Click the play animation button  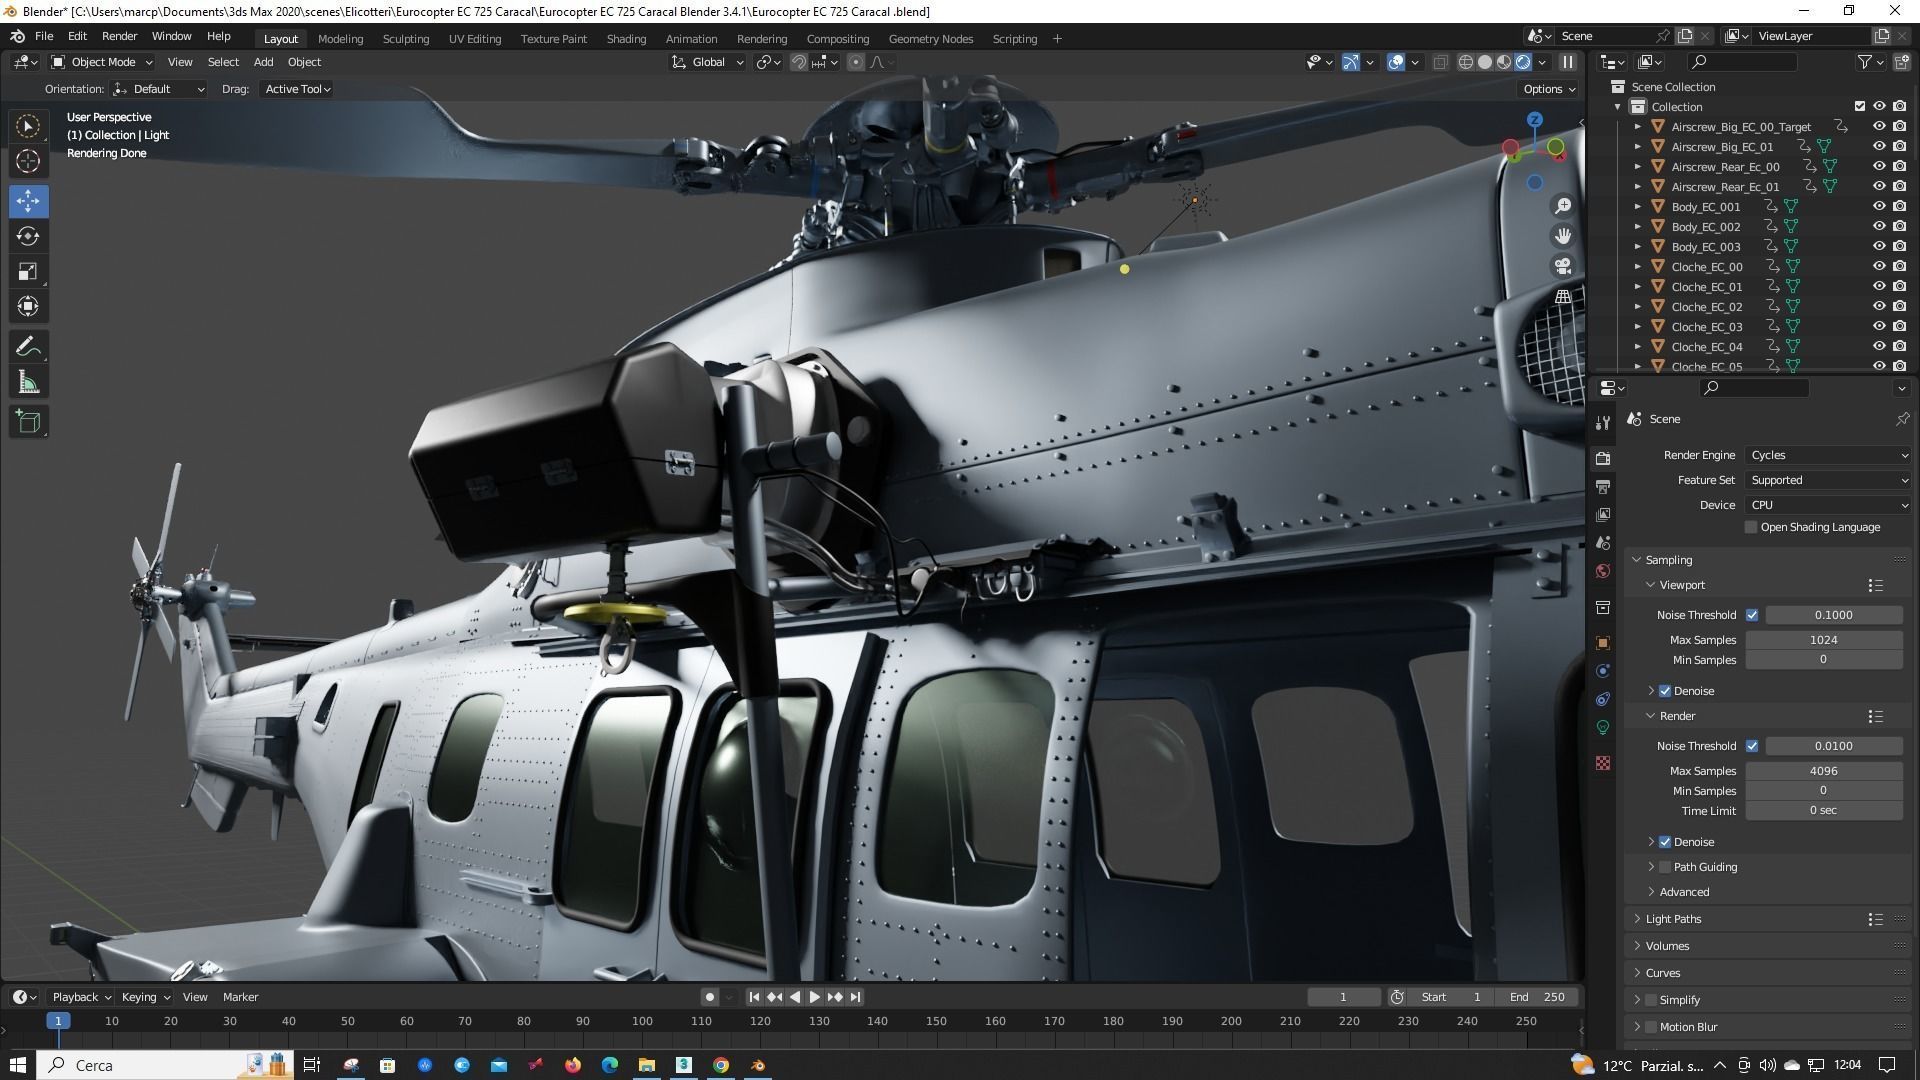click(814, 997)
